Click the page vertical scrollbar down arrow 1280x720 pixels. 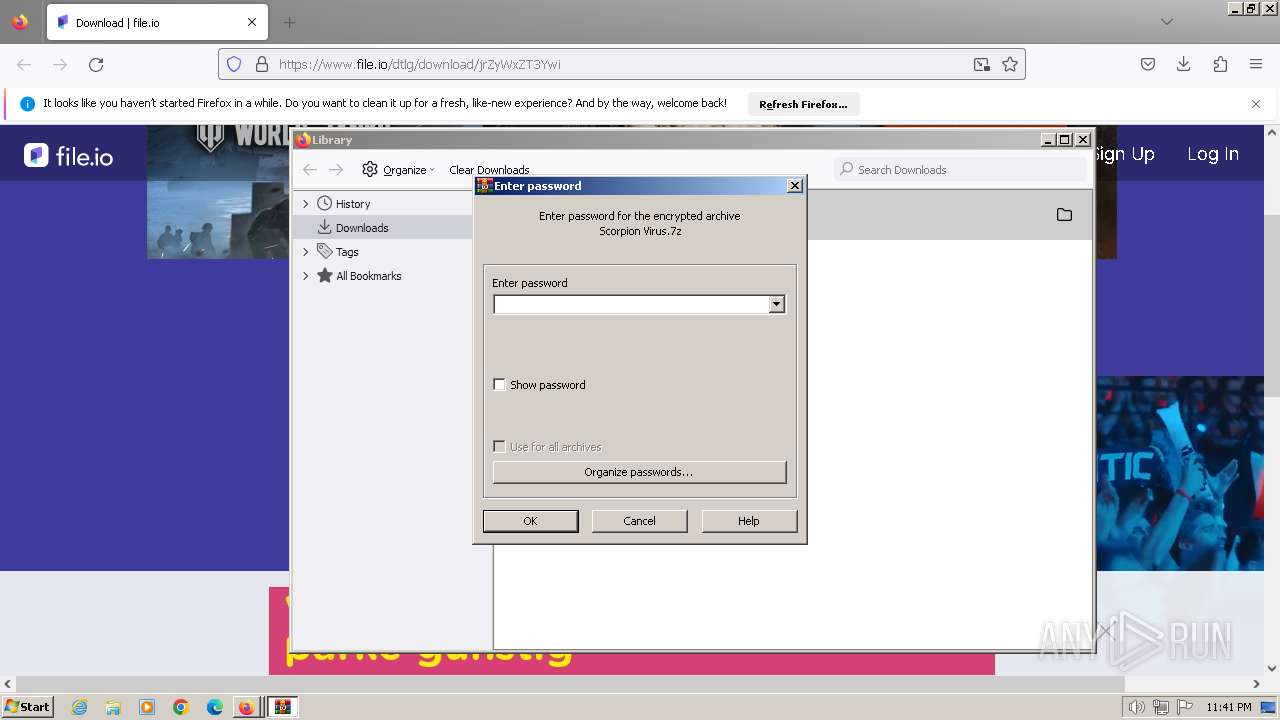[x=1272, y=669]
